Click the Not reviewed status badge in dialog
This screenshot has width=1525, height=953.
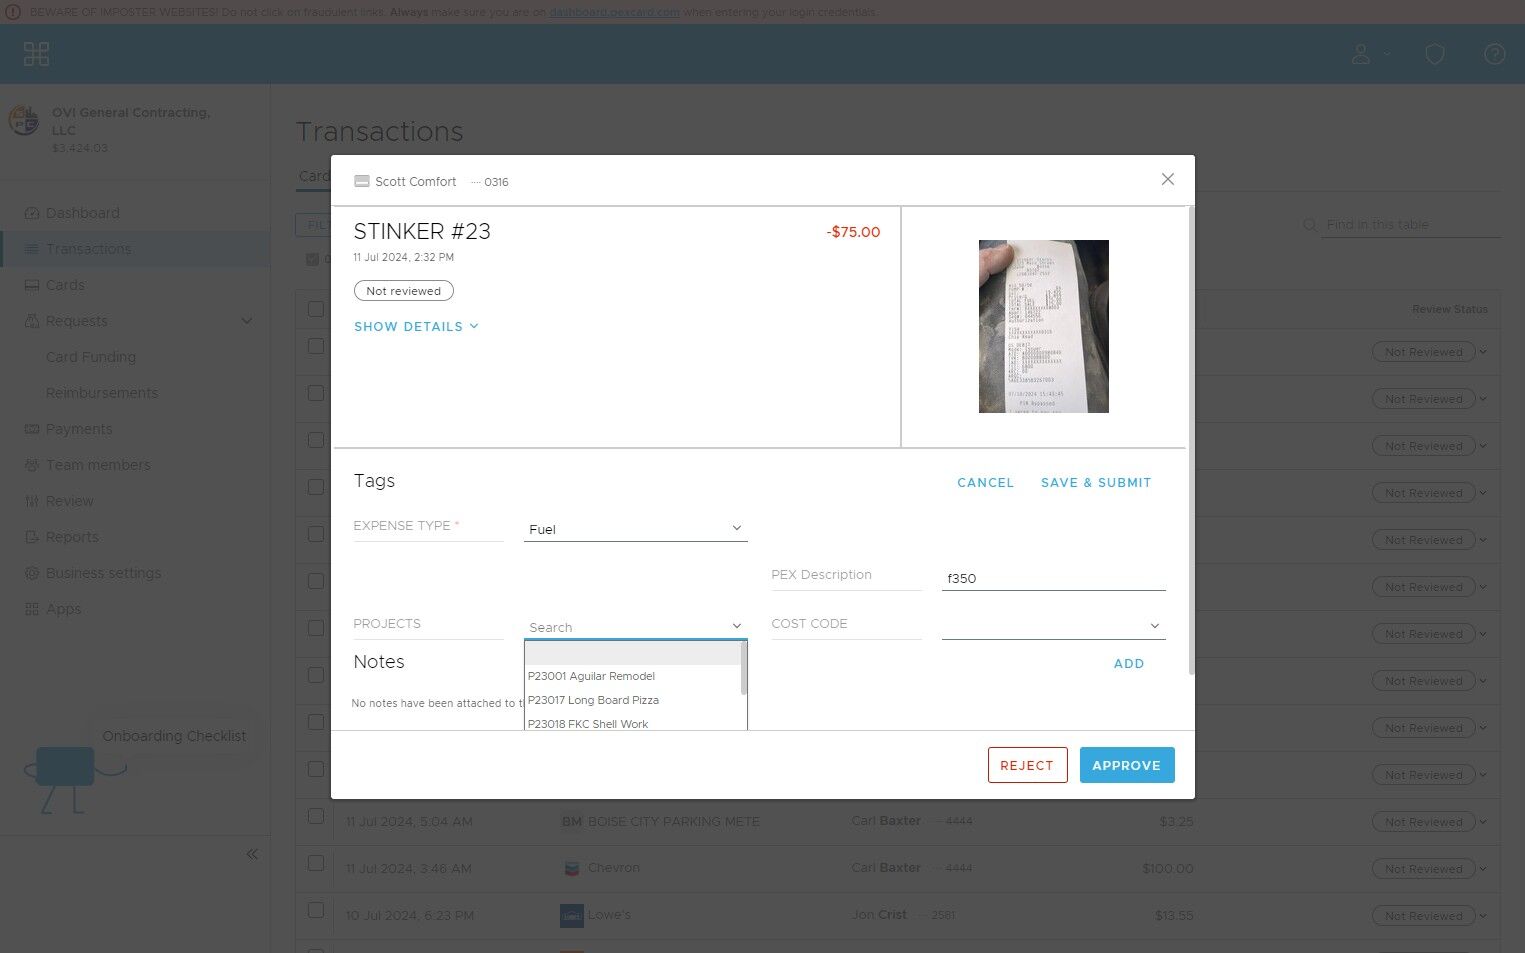403,291
